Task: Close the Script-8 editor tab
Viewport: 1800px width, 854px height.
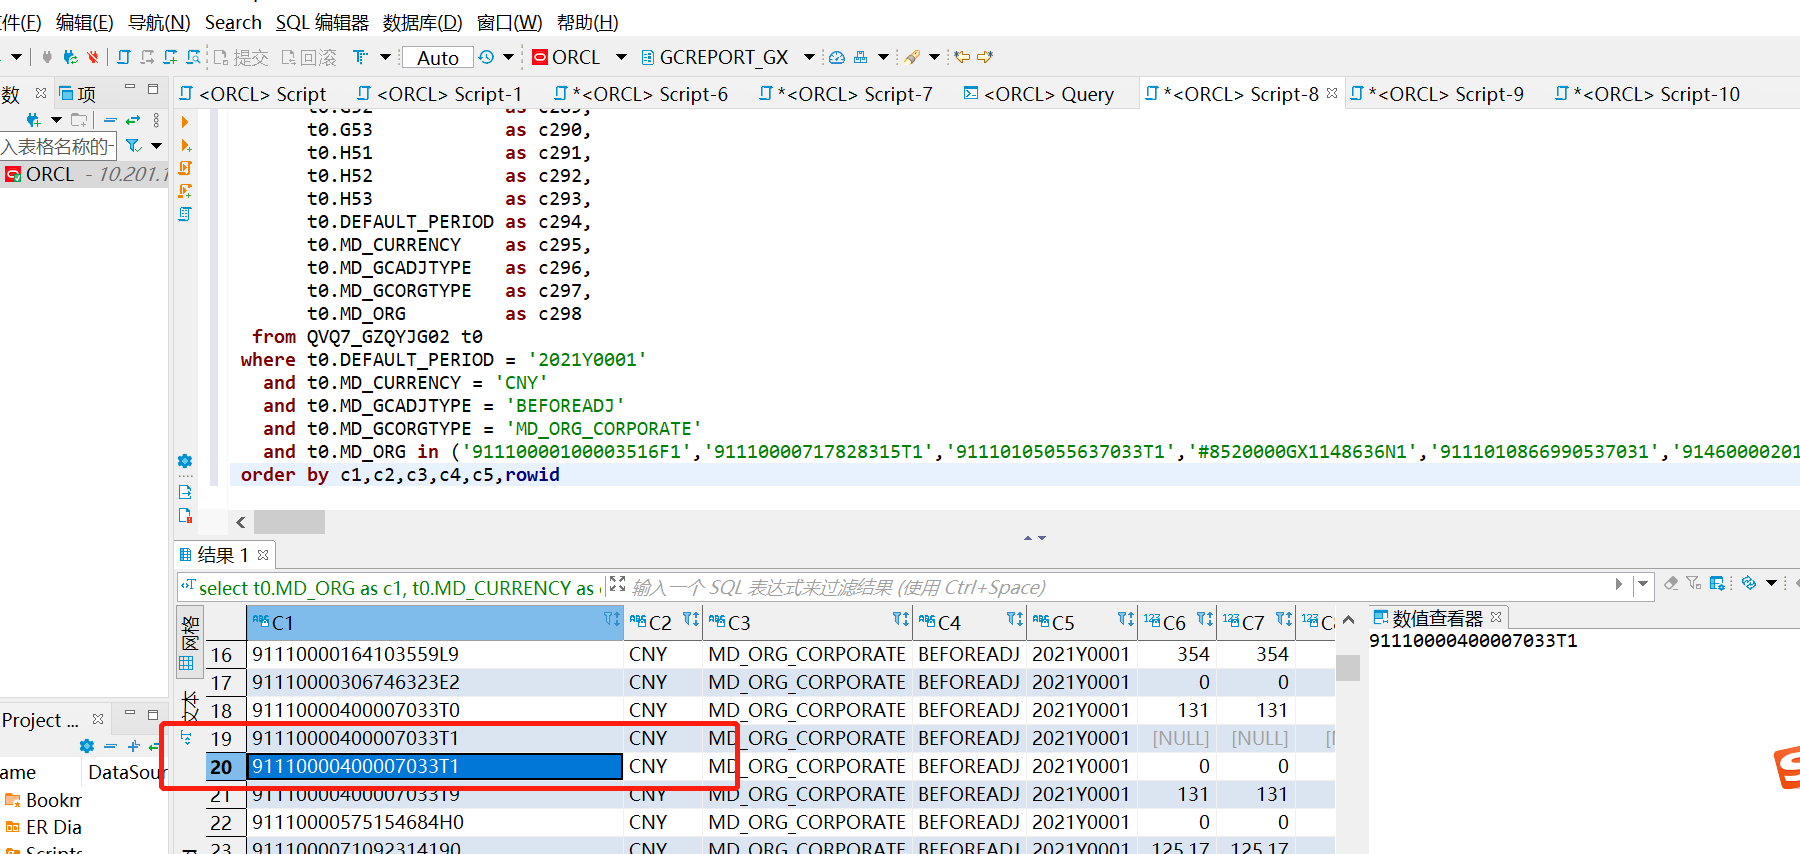Action: point(1332,93)
